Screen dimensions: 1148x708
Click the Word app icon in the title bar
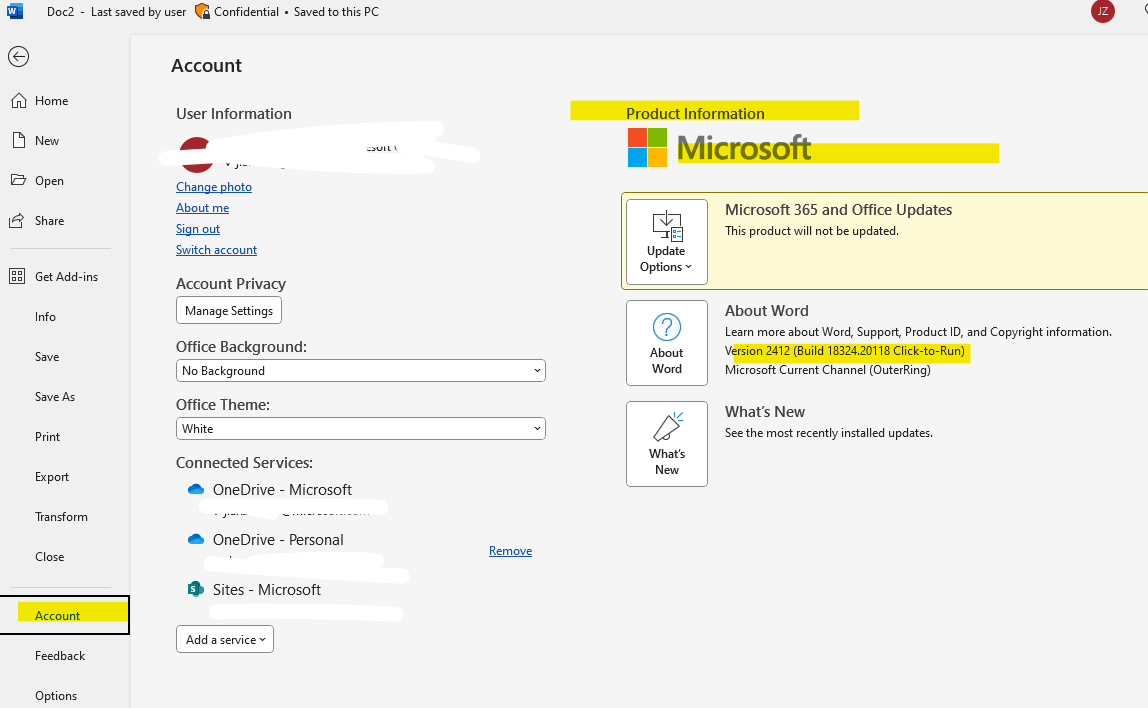pos(15,11)
